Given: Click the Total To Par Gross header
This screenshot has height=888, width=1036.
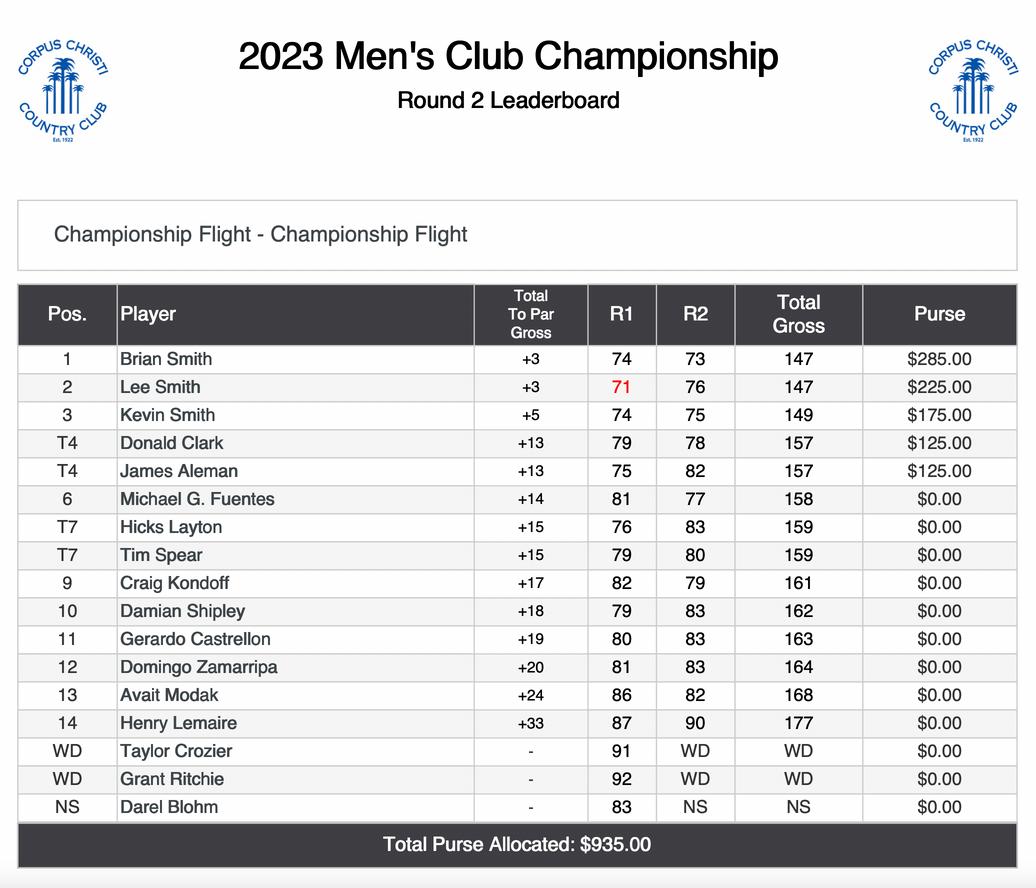Looking at the screenshot, I should [531, 314].
